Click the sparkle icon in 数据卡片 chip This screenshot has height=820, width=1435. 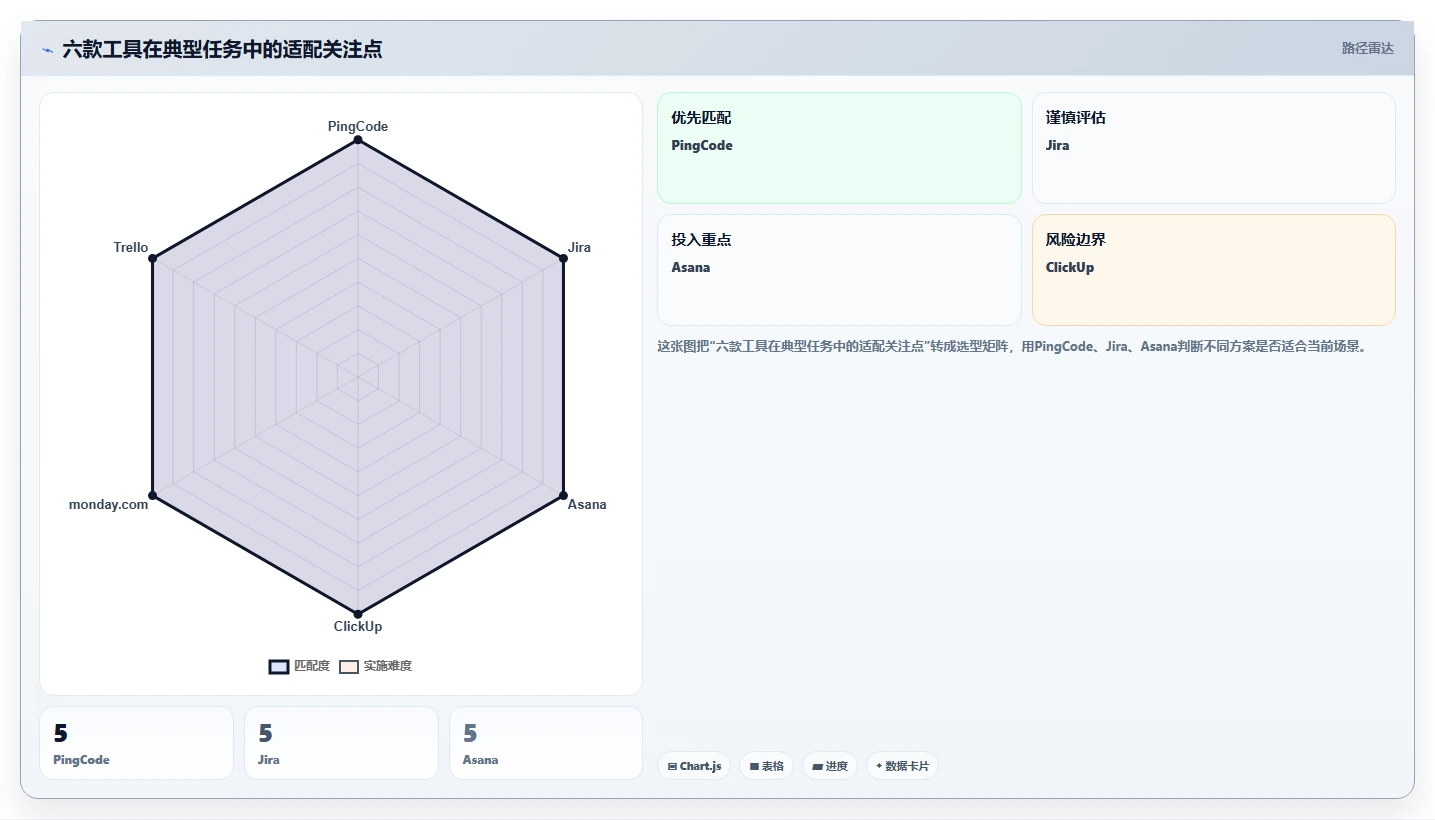pyautogui.click(x=879, y=766)
